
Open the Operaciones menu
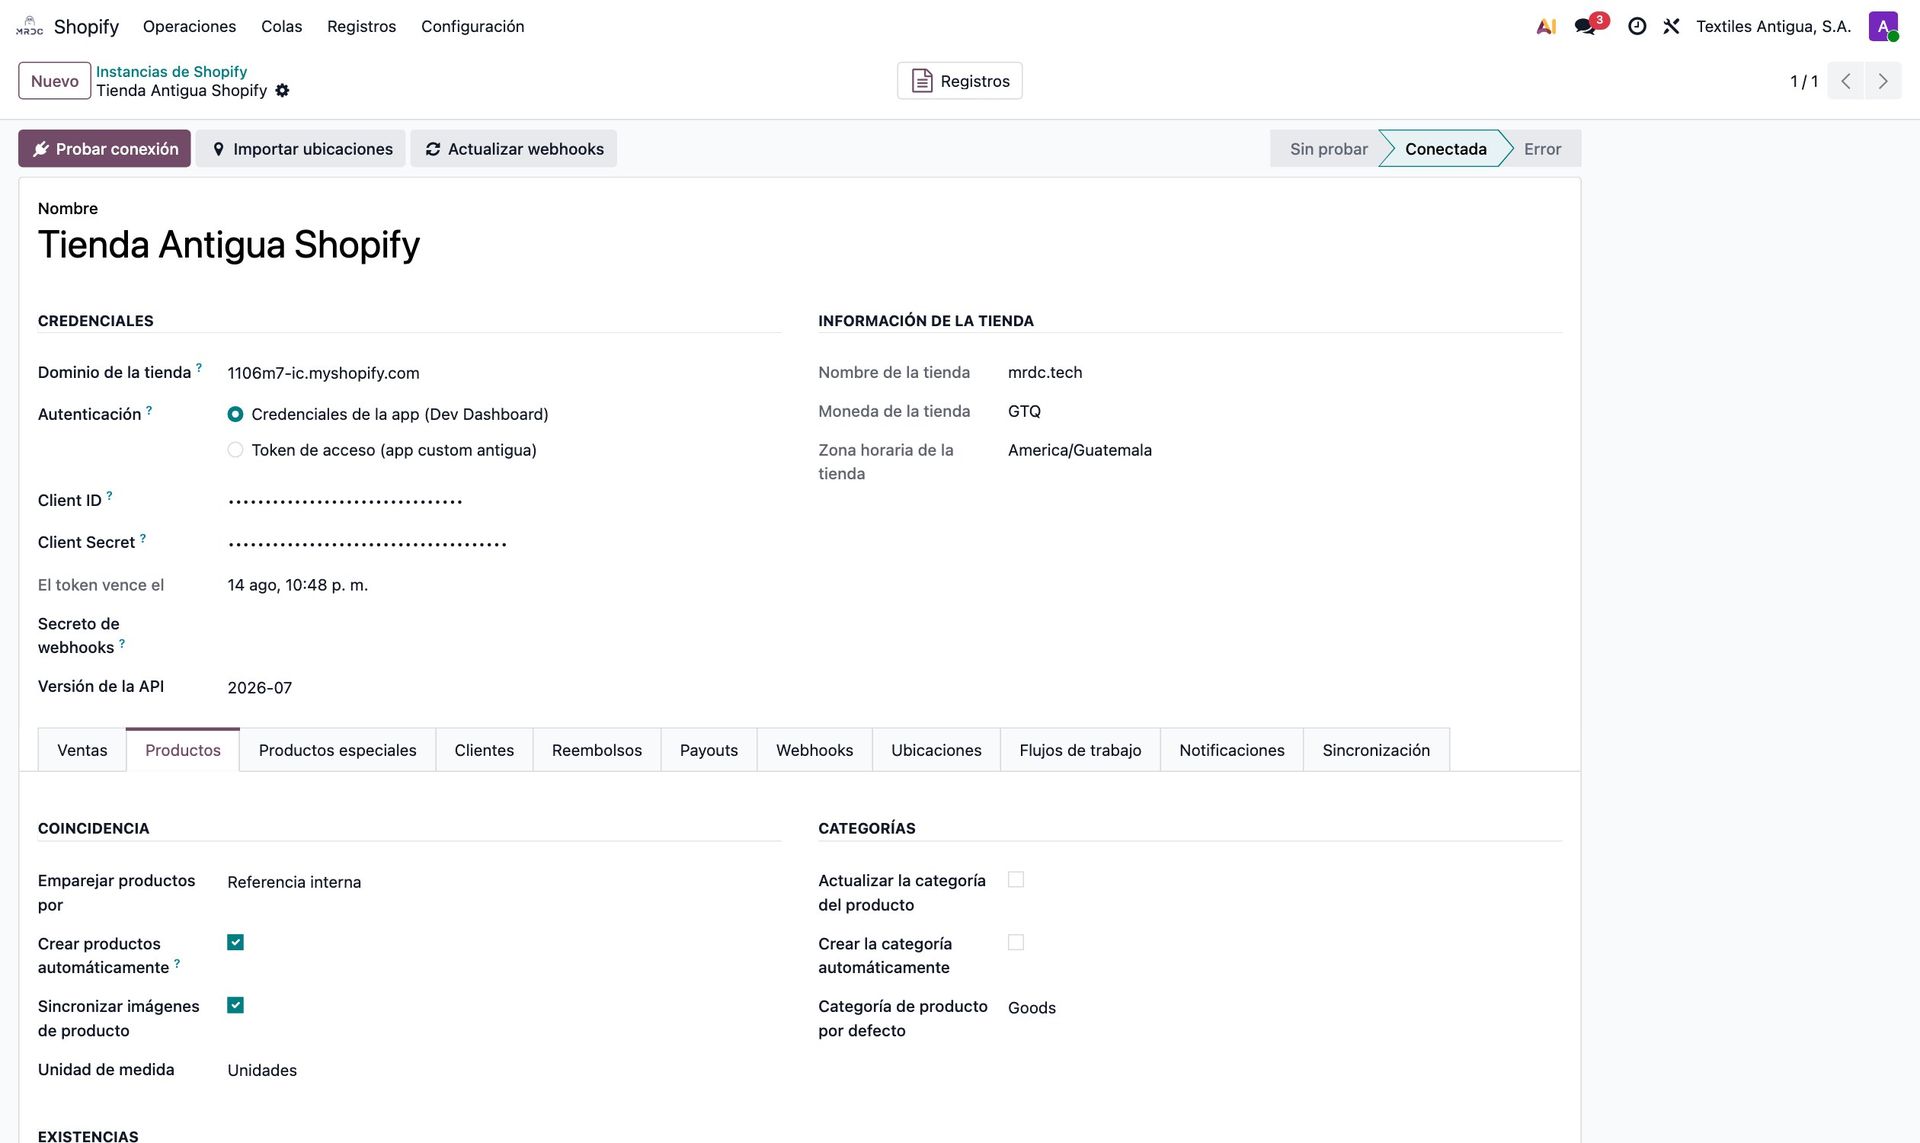pos(189,26)
